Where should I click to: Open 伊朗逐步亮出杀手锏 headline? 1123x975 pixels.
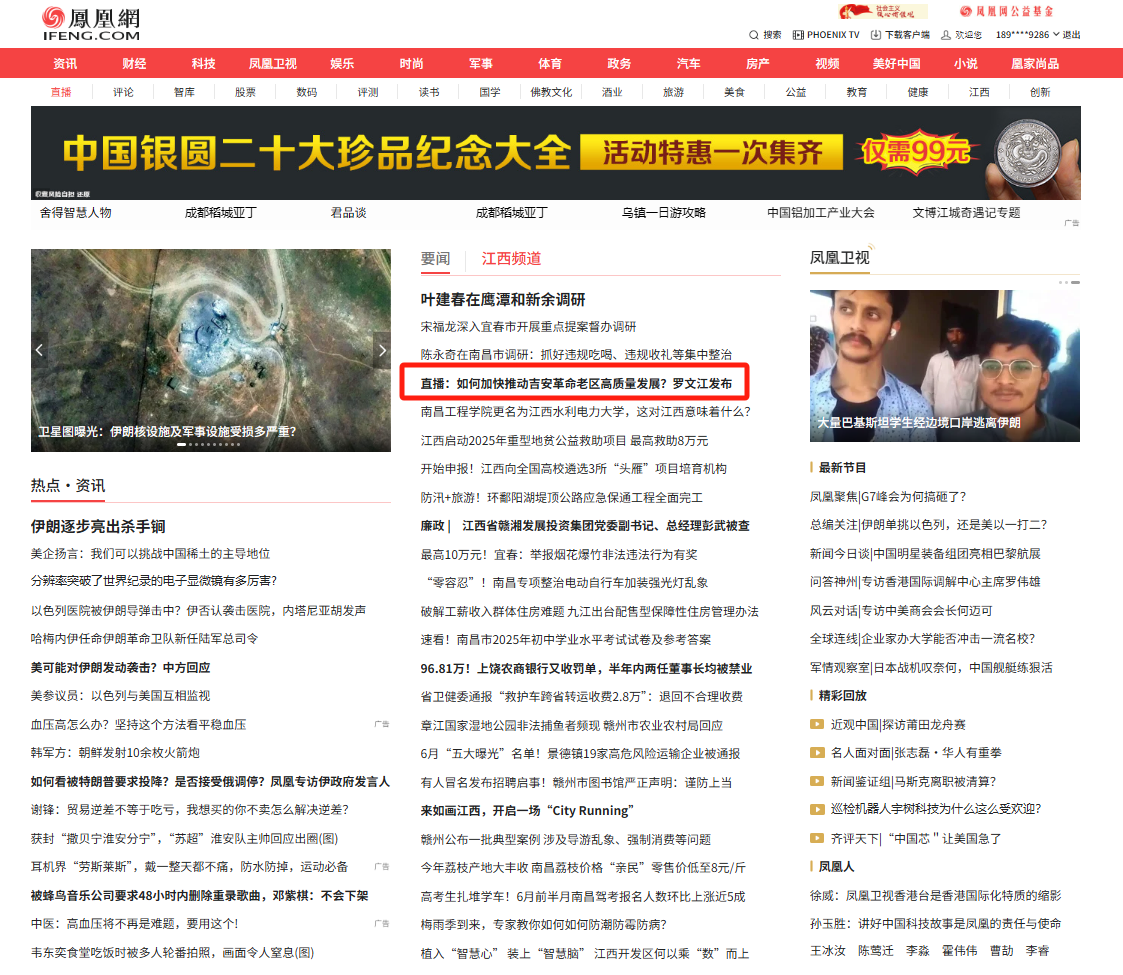tap(98, 527)
